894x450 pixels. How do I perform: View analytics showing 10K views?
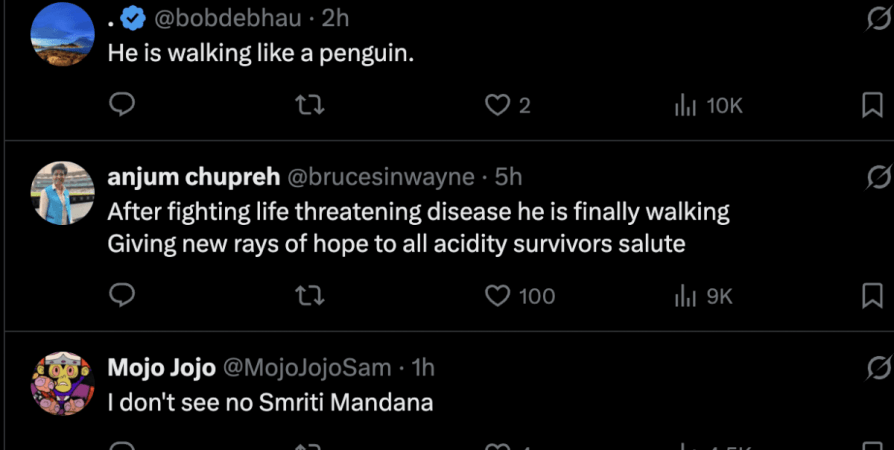[x=685, y=105]
